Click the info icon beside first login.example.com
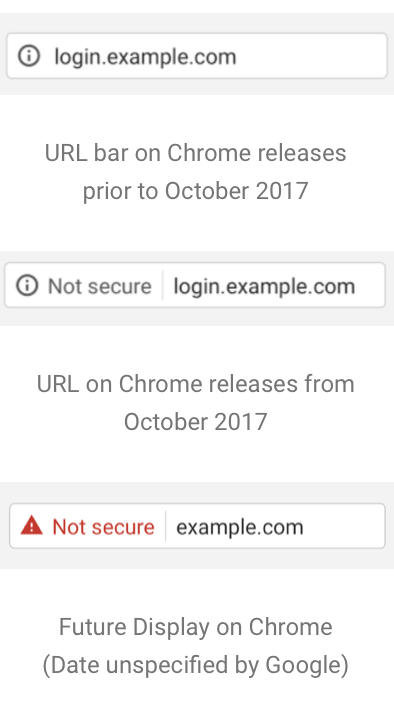 [29, 56]
